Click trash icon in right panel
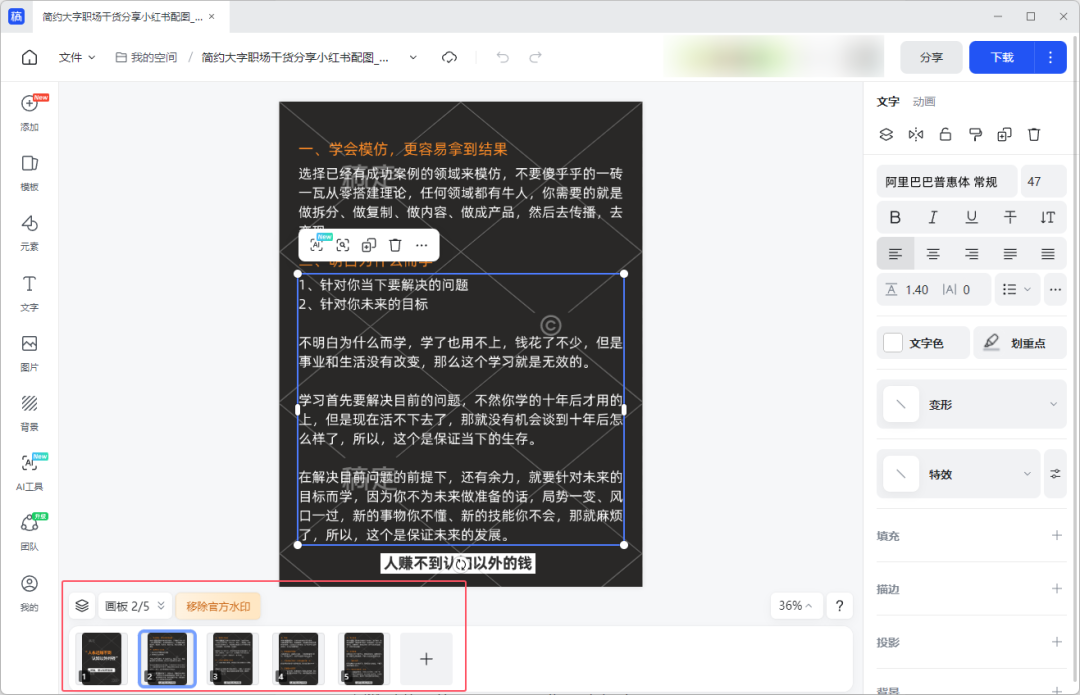 1034,134
